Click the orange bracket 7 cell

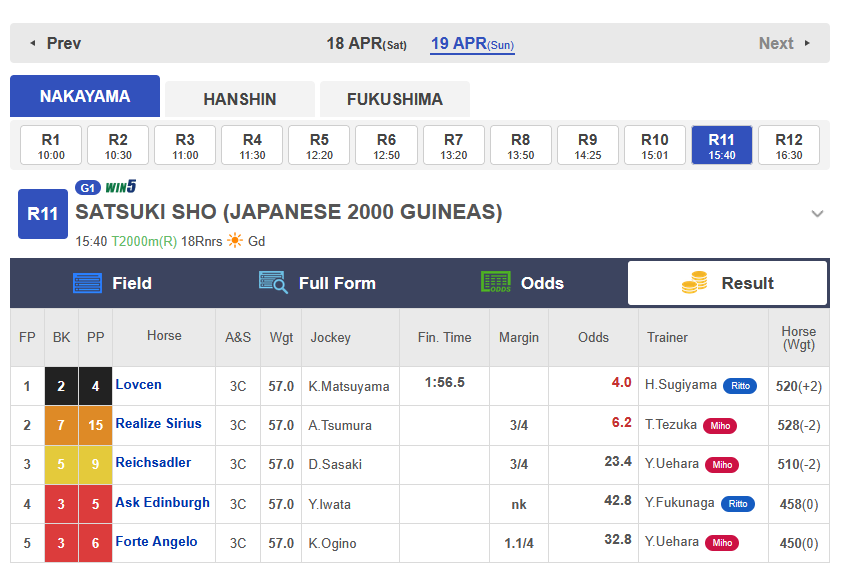point(61,425)
